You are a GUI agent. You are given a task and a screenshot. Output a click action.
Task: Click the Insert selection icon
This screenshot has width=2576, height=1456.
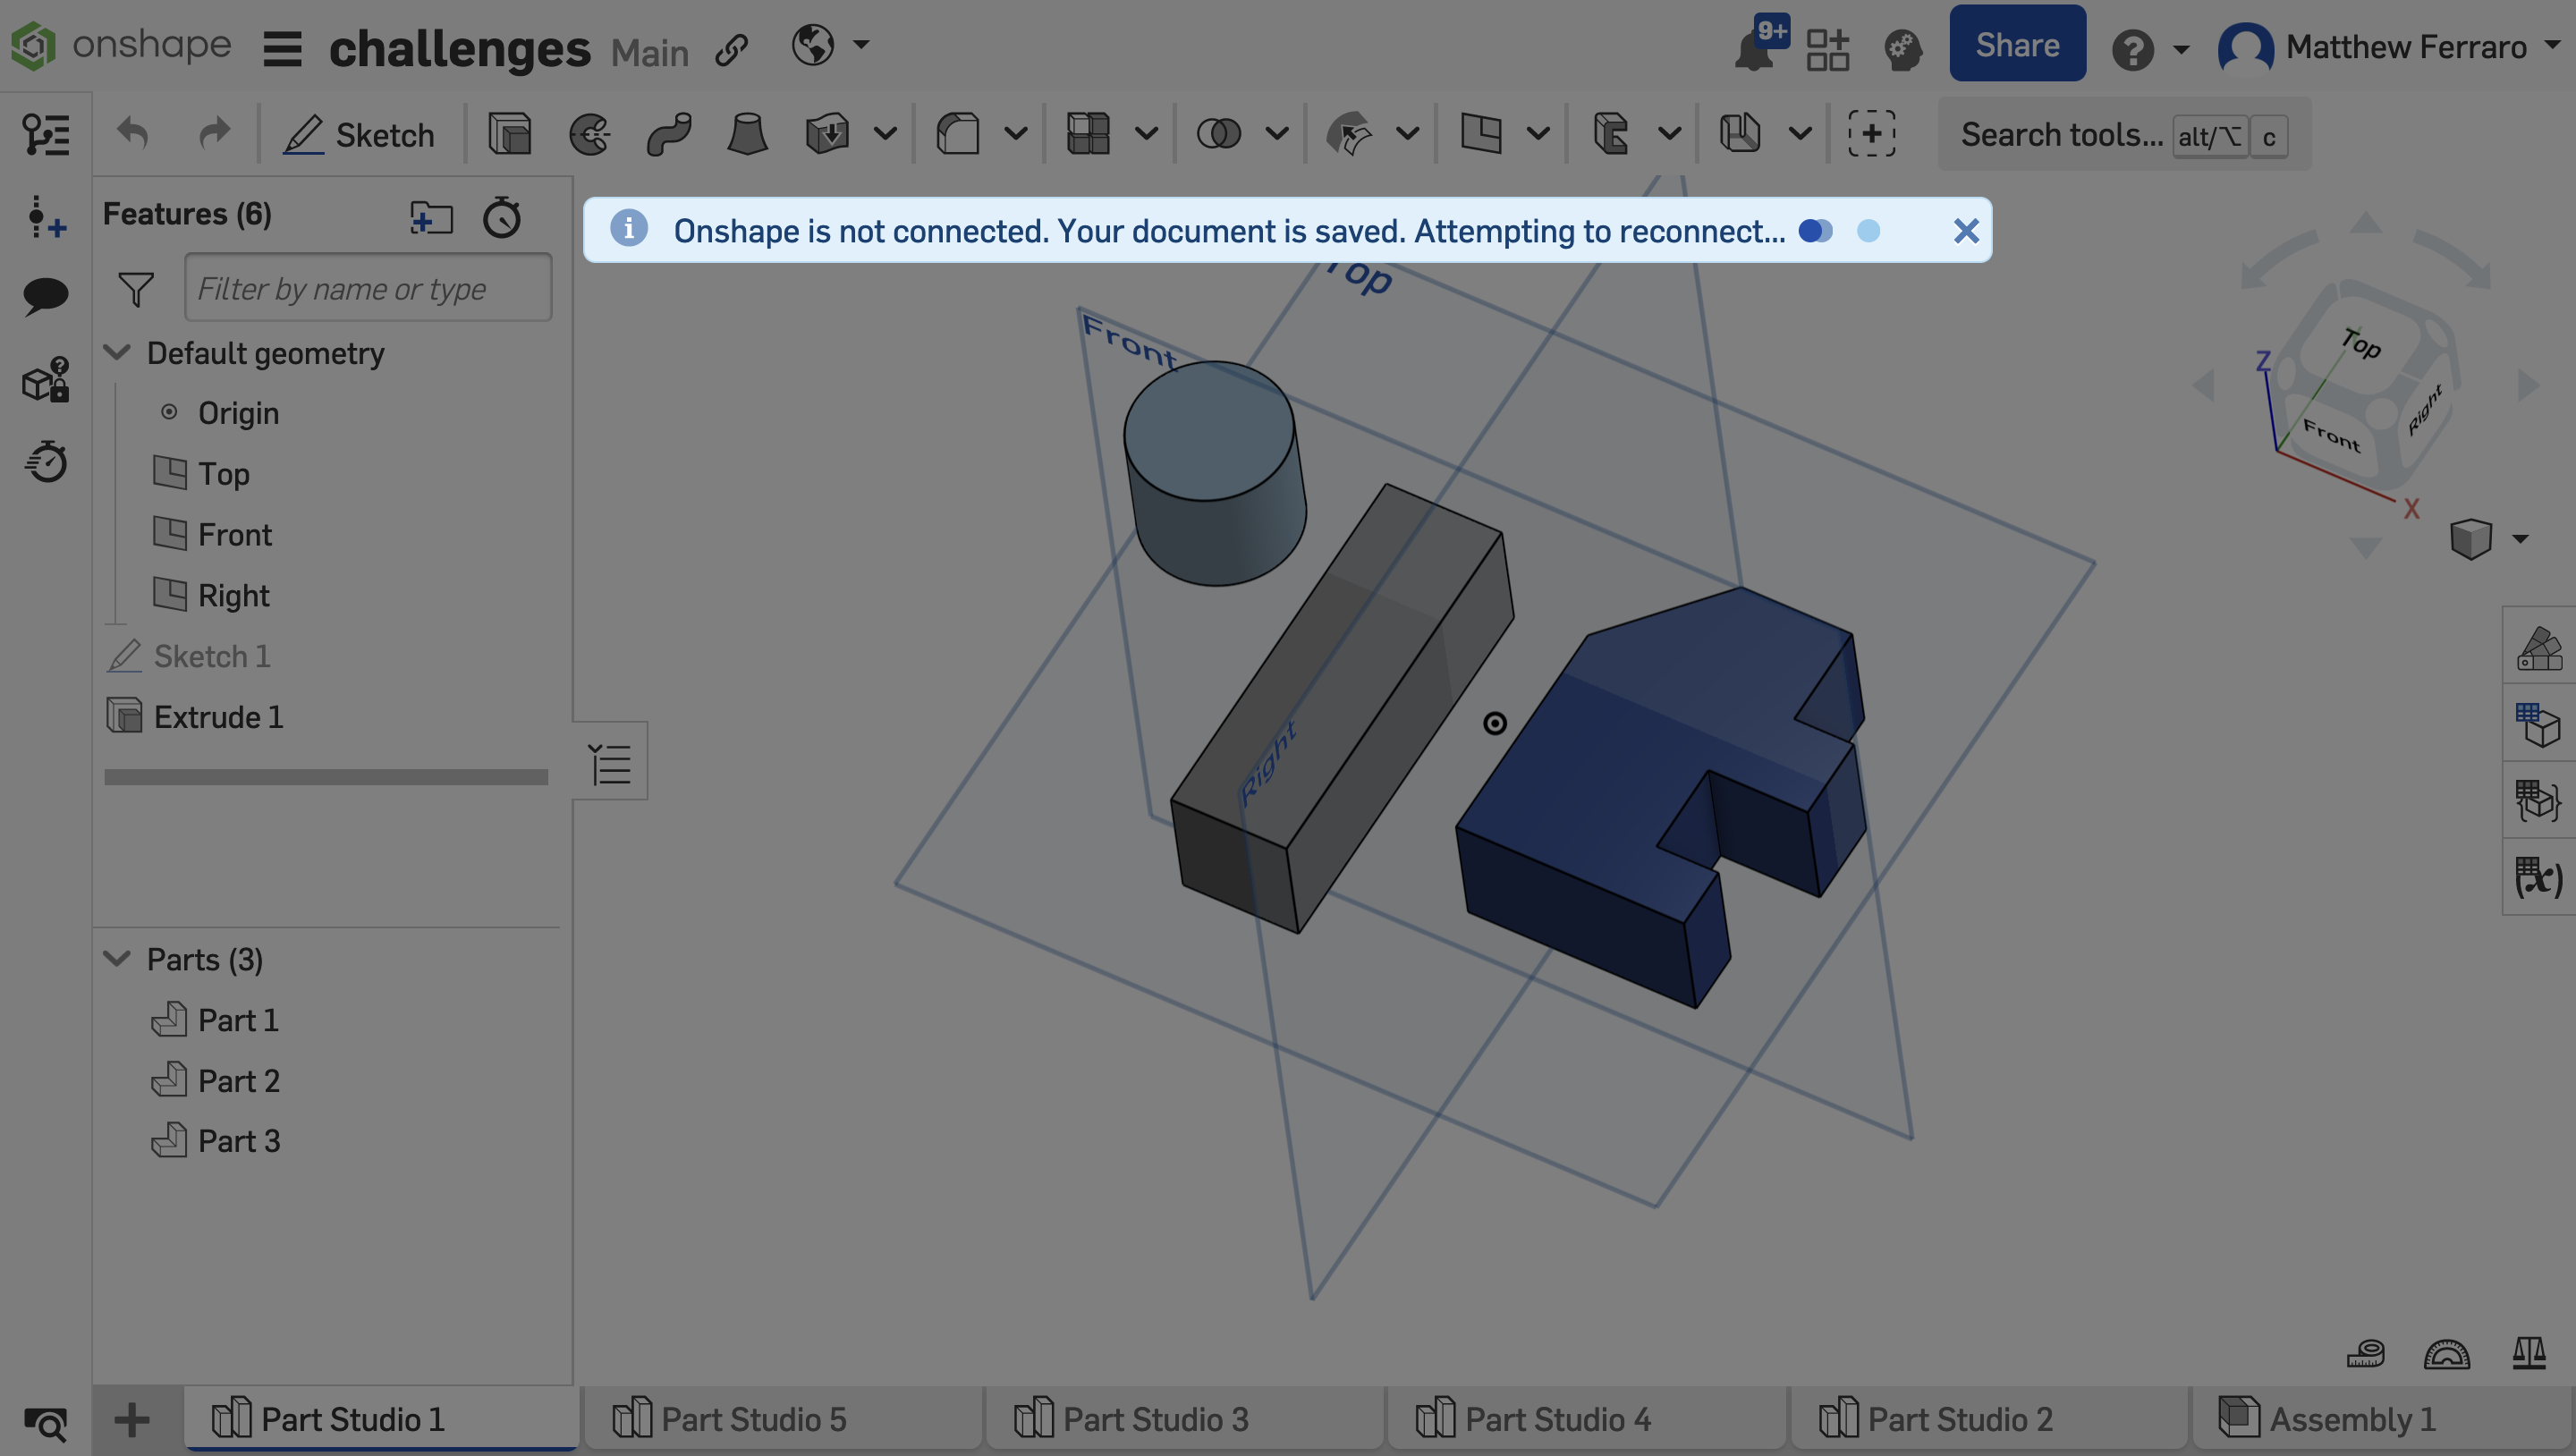[x=1871, y=134]
